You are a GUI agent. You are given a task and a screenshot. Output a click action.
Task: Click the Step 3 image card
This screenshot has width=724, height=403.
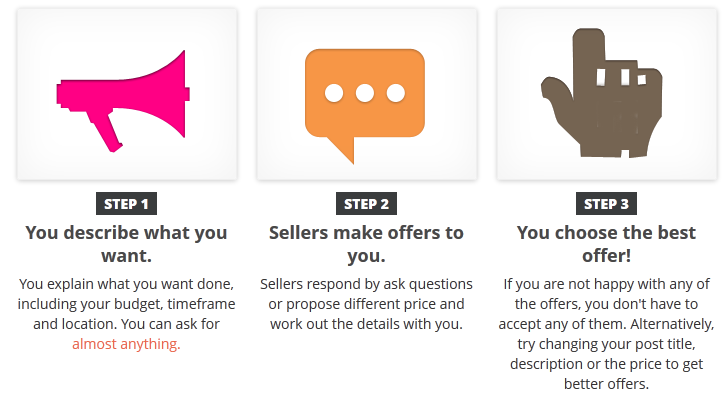coord(607,94)
